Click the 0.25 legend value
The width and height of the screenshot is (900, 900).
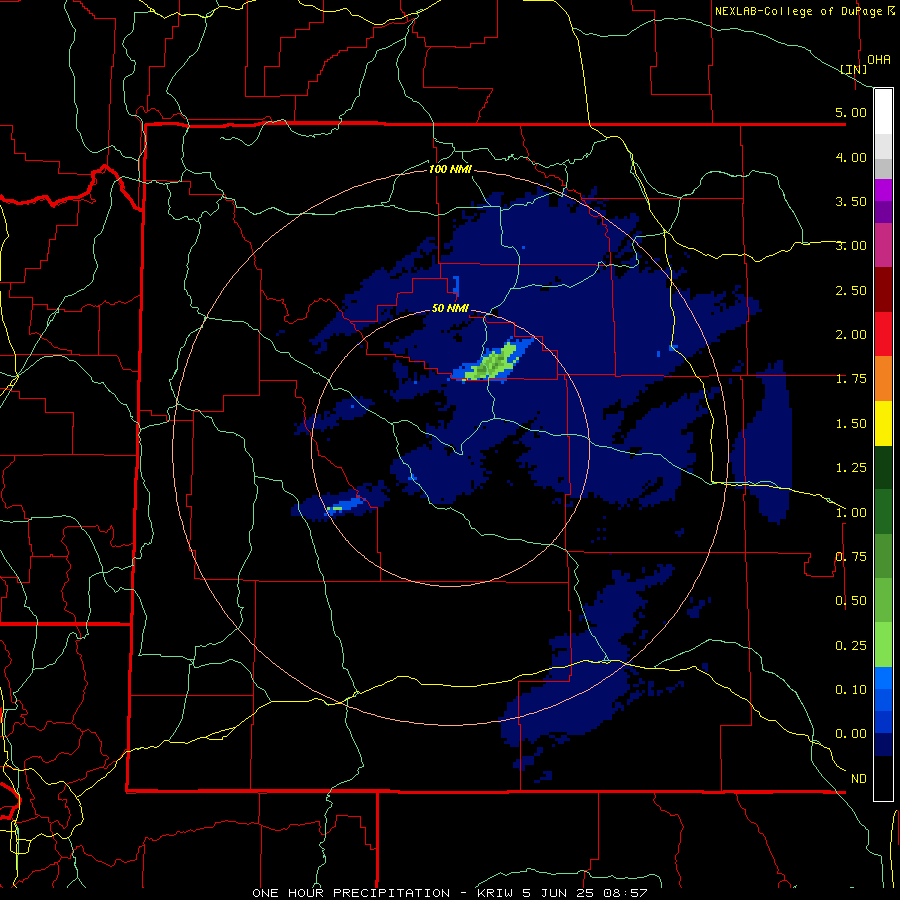[851, 646]
